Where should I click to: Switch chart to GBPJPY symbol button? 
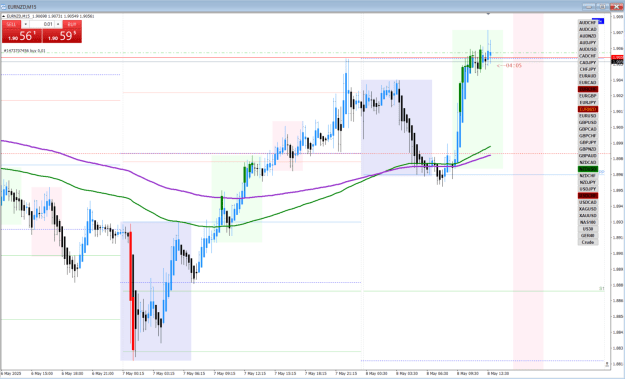(x=588, y=142)
